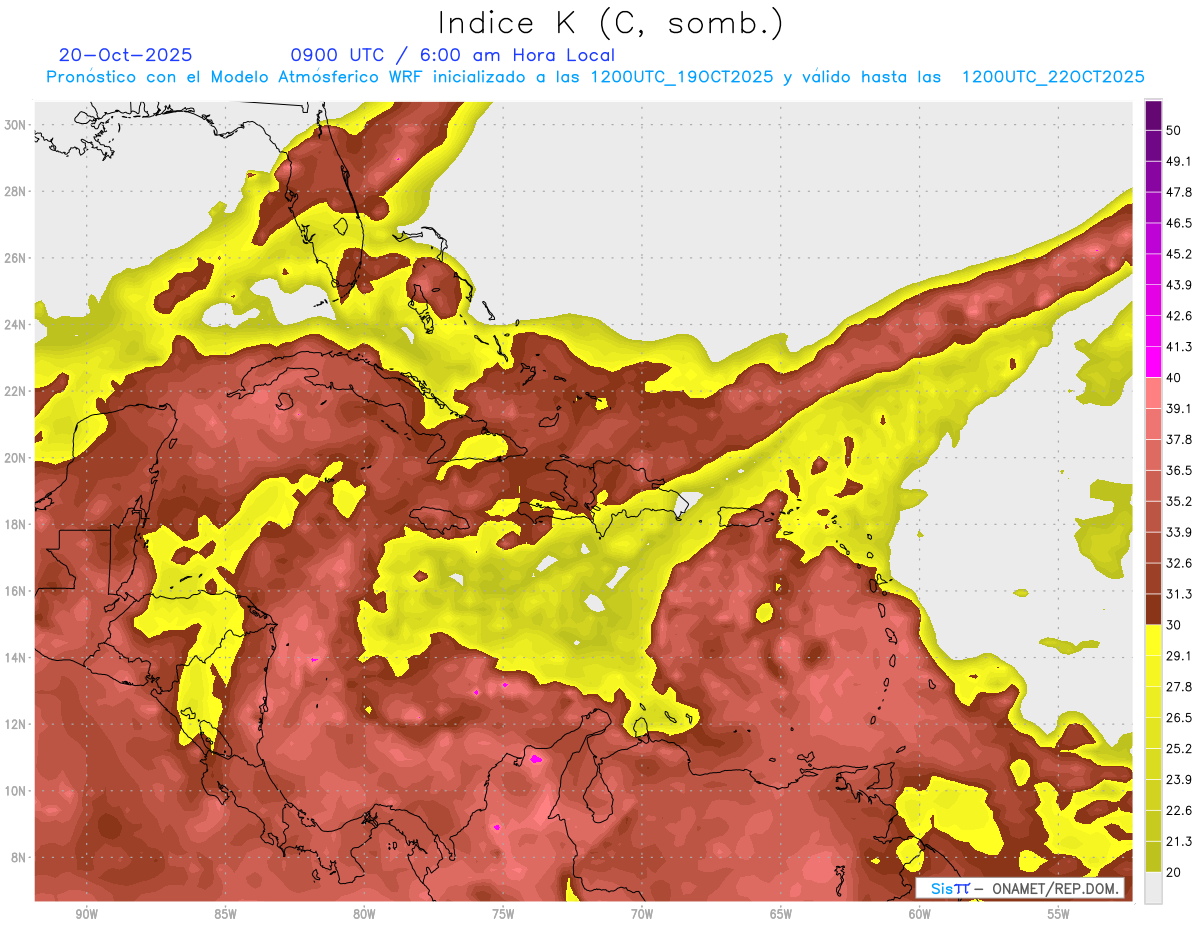This screenshot has height=927, width=1200.
Task: Click the colorbar label "25.2"
Action: (x=1179, y=749)
